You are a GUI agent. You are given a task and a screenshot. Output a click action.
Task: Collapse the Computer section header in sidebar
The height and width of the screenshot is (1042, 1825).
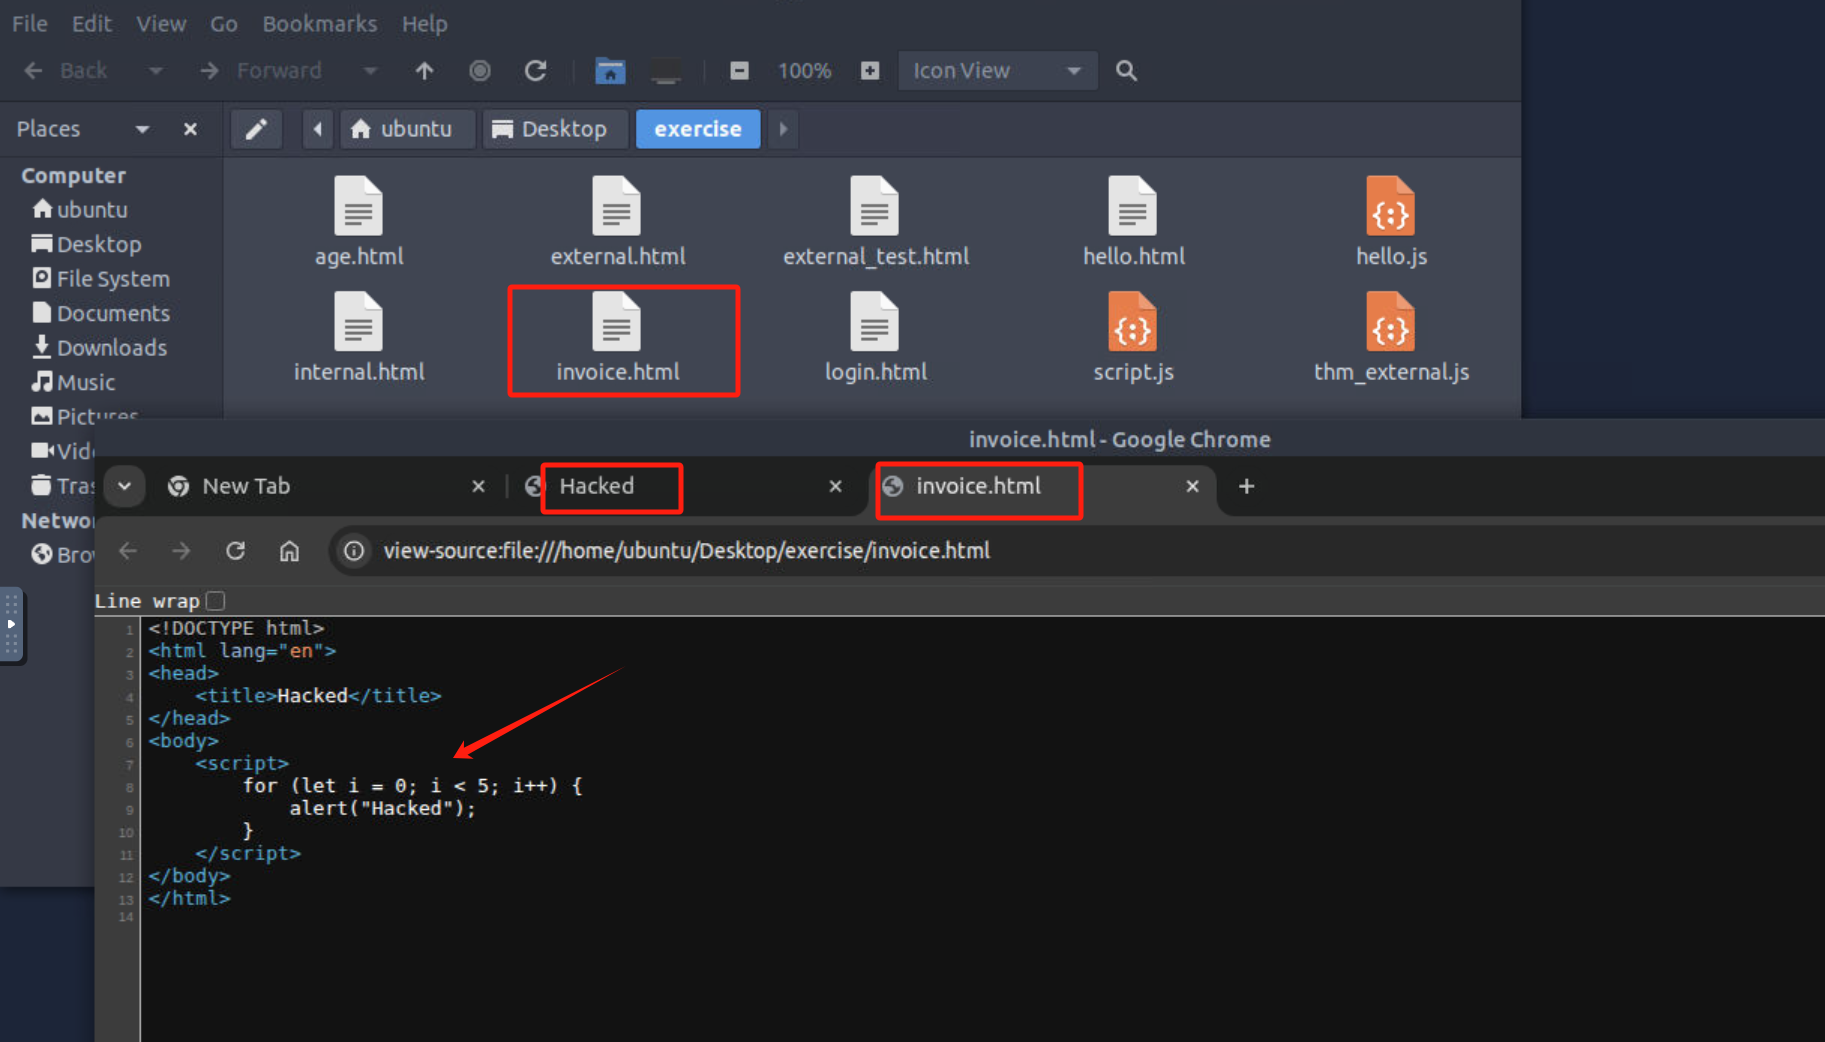pyautogui.click(x=73, y=175)
